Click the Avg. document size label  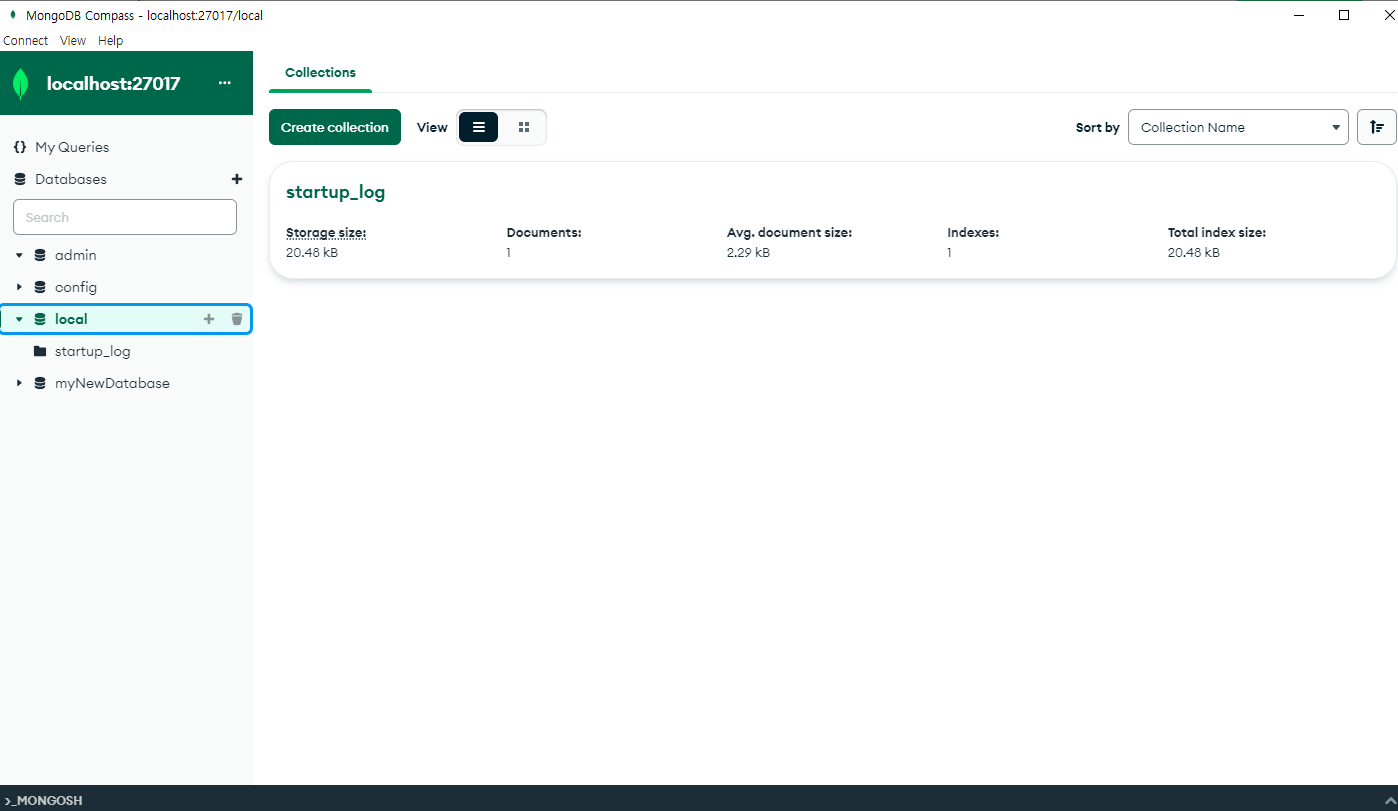point(789,232)
